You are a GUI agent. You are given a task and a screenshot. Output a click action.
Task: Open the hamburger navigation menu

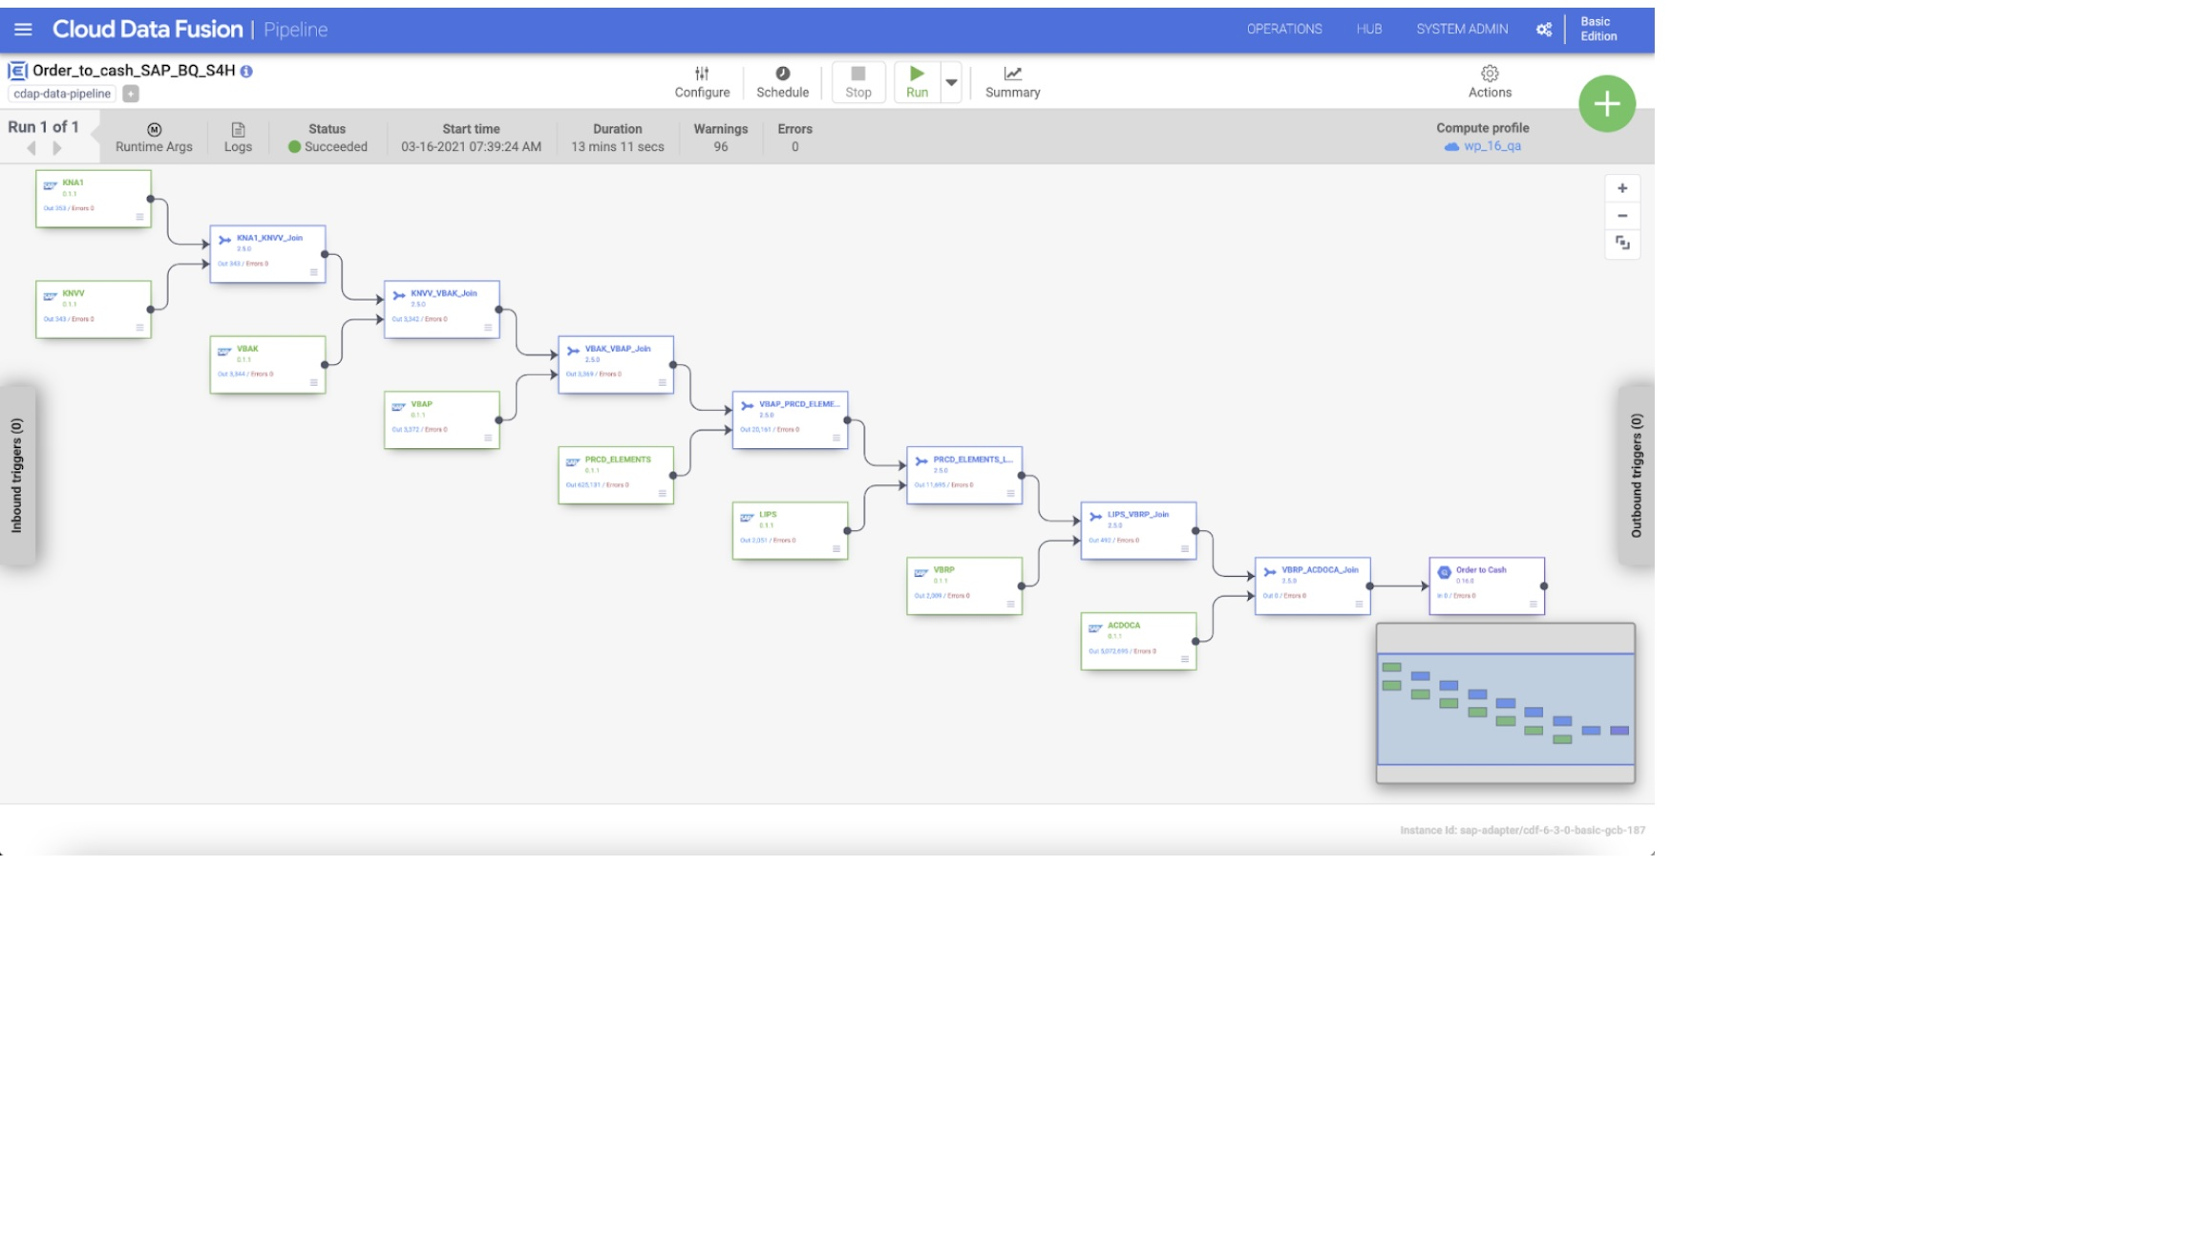click(x=23, y=30)
